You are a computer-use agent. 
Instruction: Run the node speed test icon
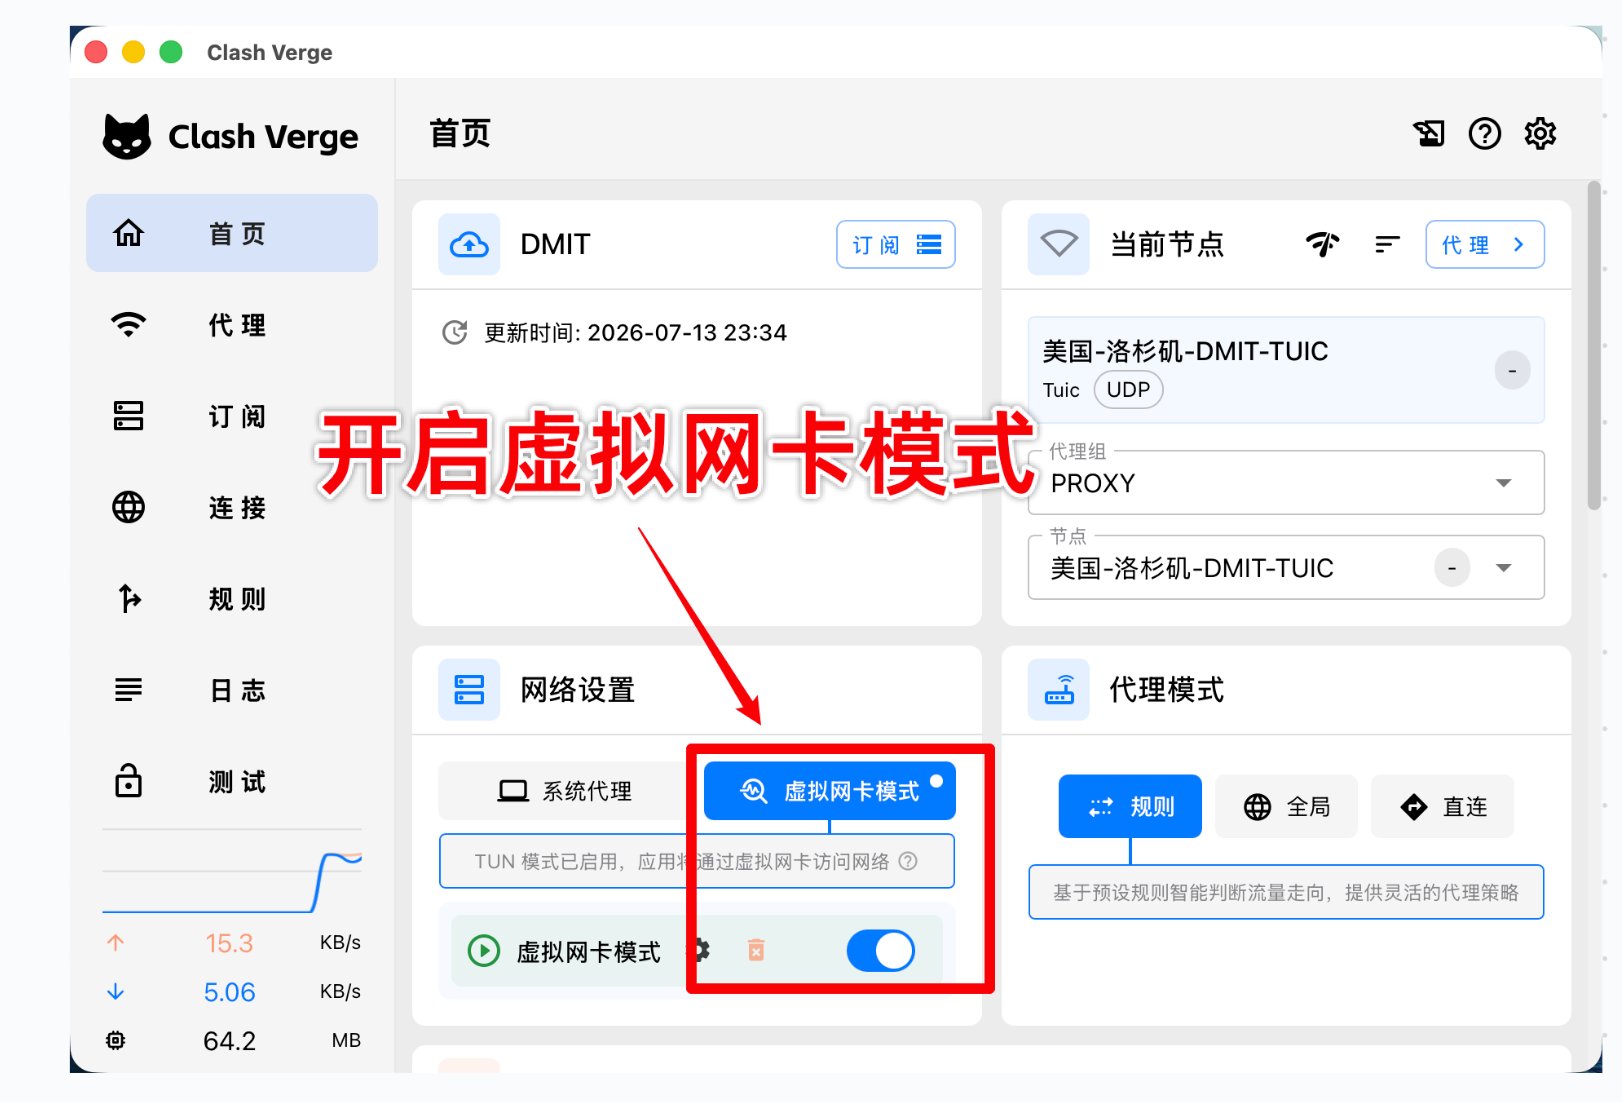[x=1323, y=244]
